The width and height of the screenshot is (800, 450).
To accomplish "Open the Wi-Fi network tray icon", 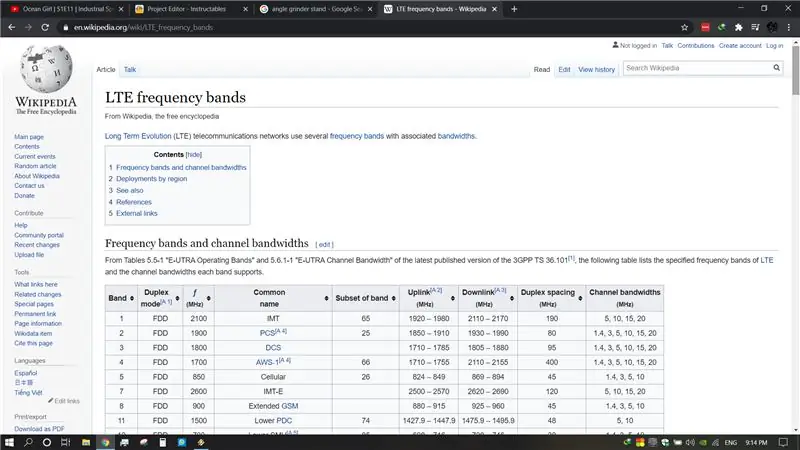I will click(x=715, y=442).
